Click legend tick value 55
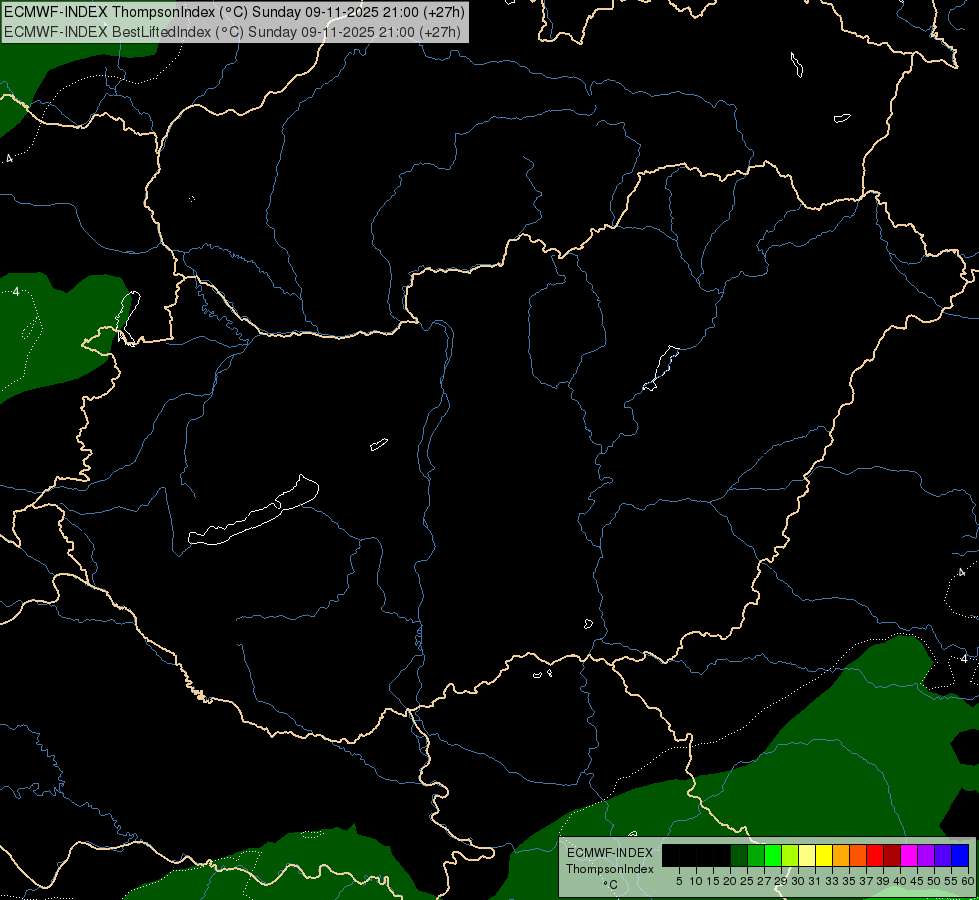Viewport: 979px width, 900px height. pyautogui.click(x=952, y=881)
